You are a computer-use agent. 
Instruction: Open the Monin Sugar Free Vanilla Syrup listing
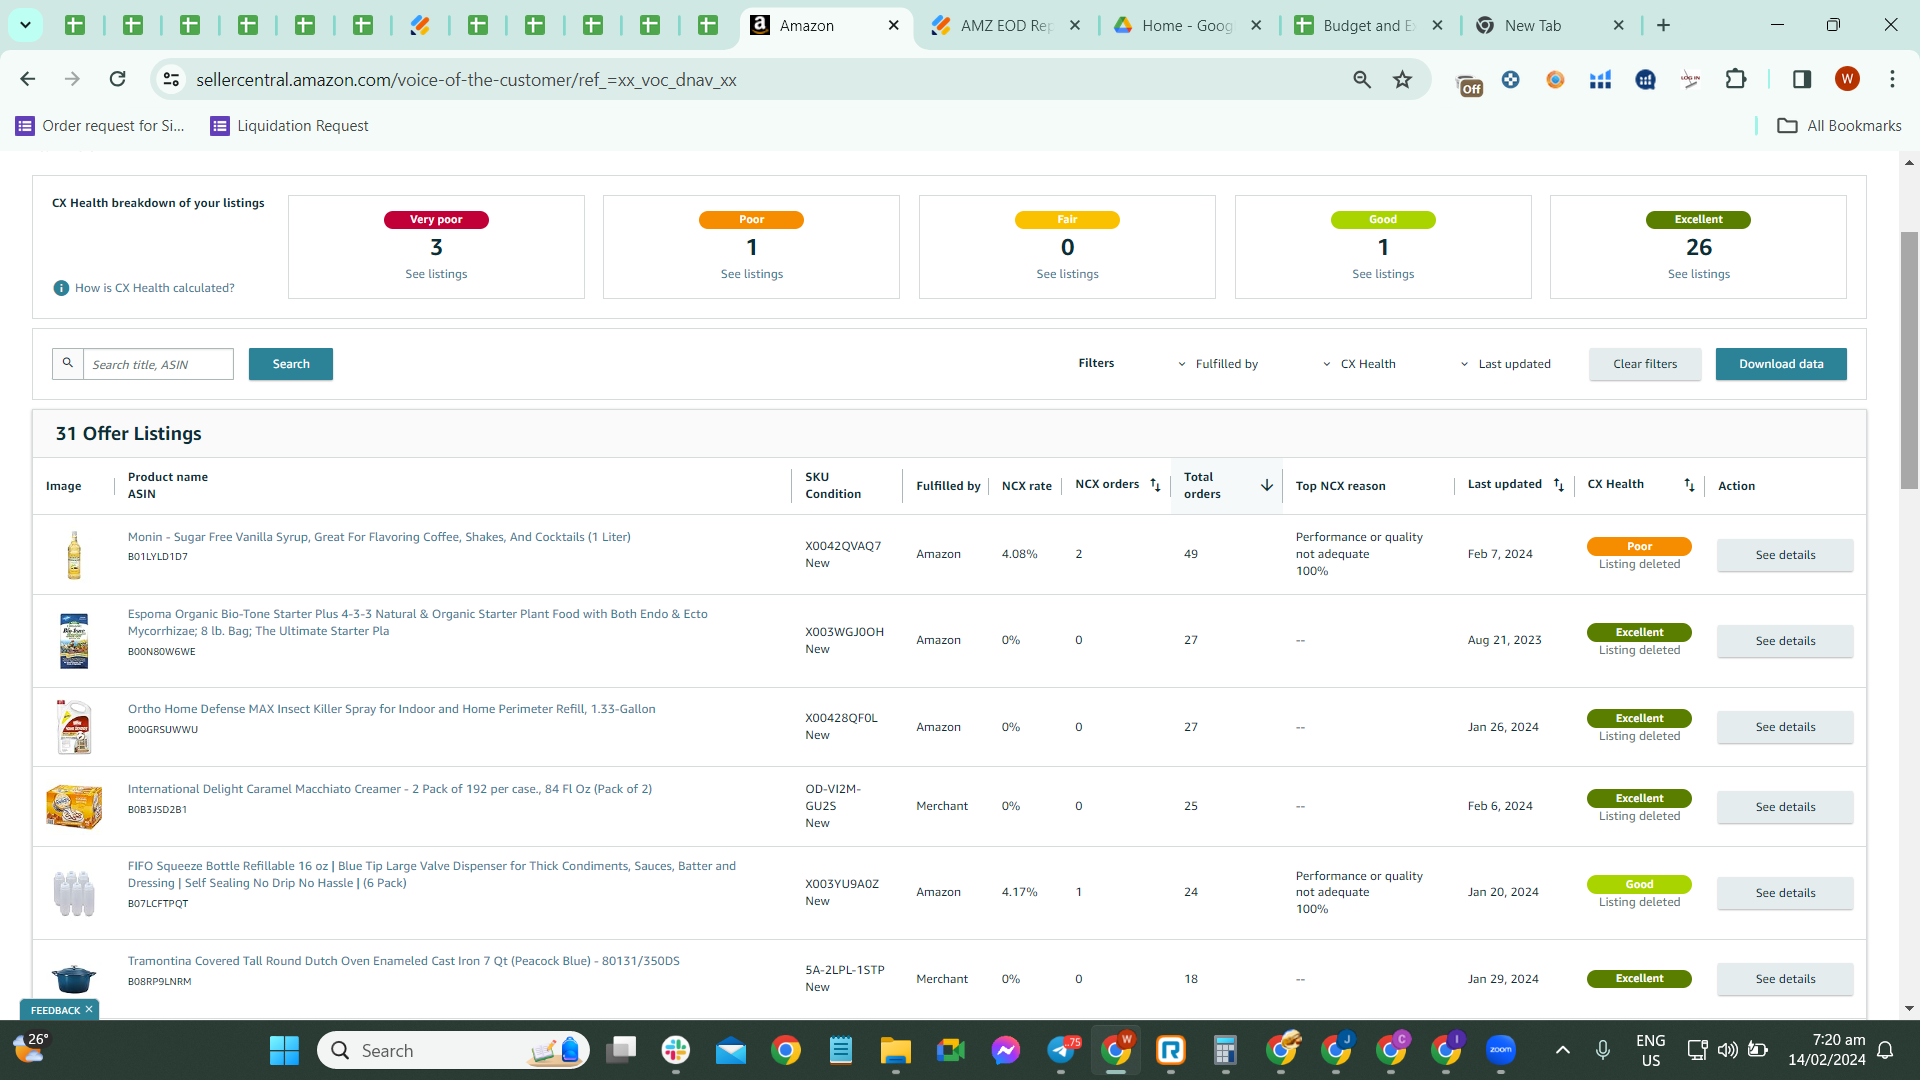tap(379, 537)
